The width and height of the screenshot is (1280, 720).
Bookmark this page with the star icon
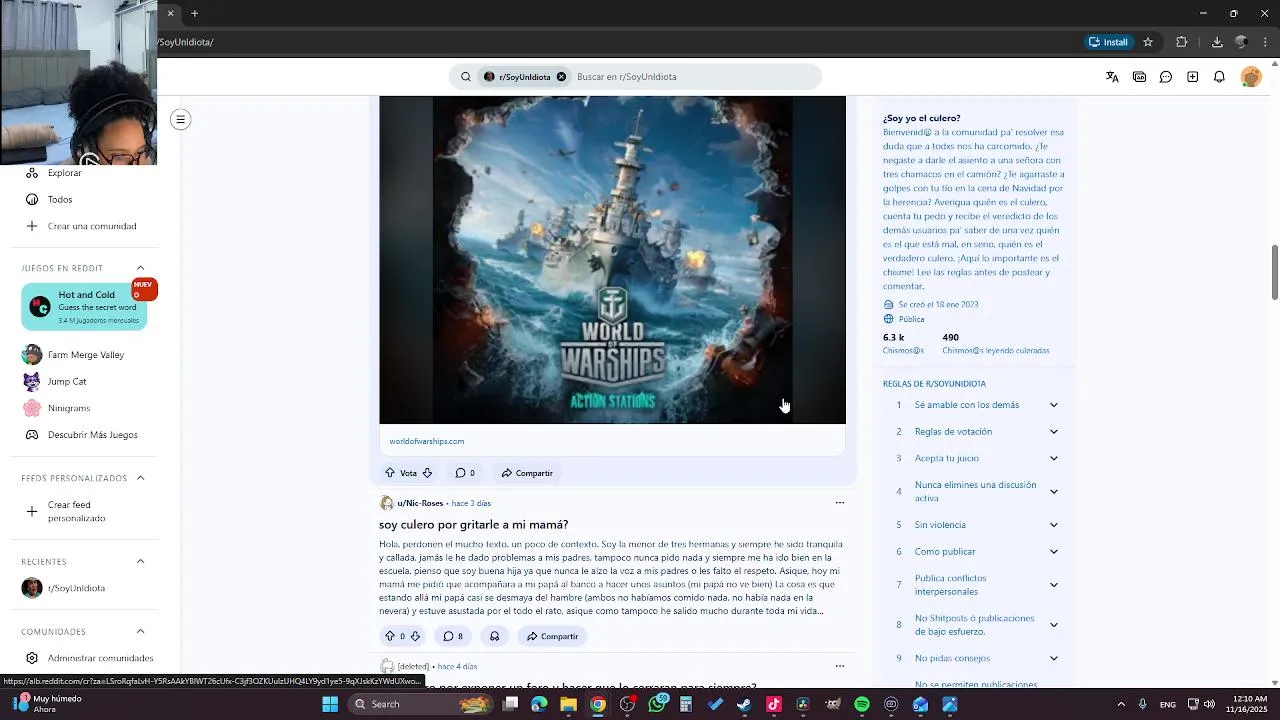1148,42
